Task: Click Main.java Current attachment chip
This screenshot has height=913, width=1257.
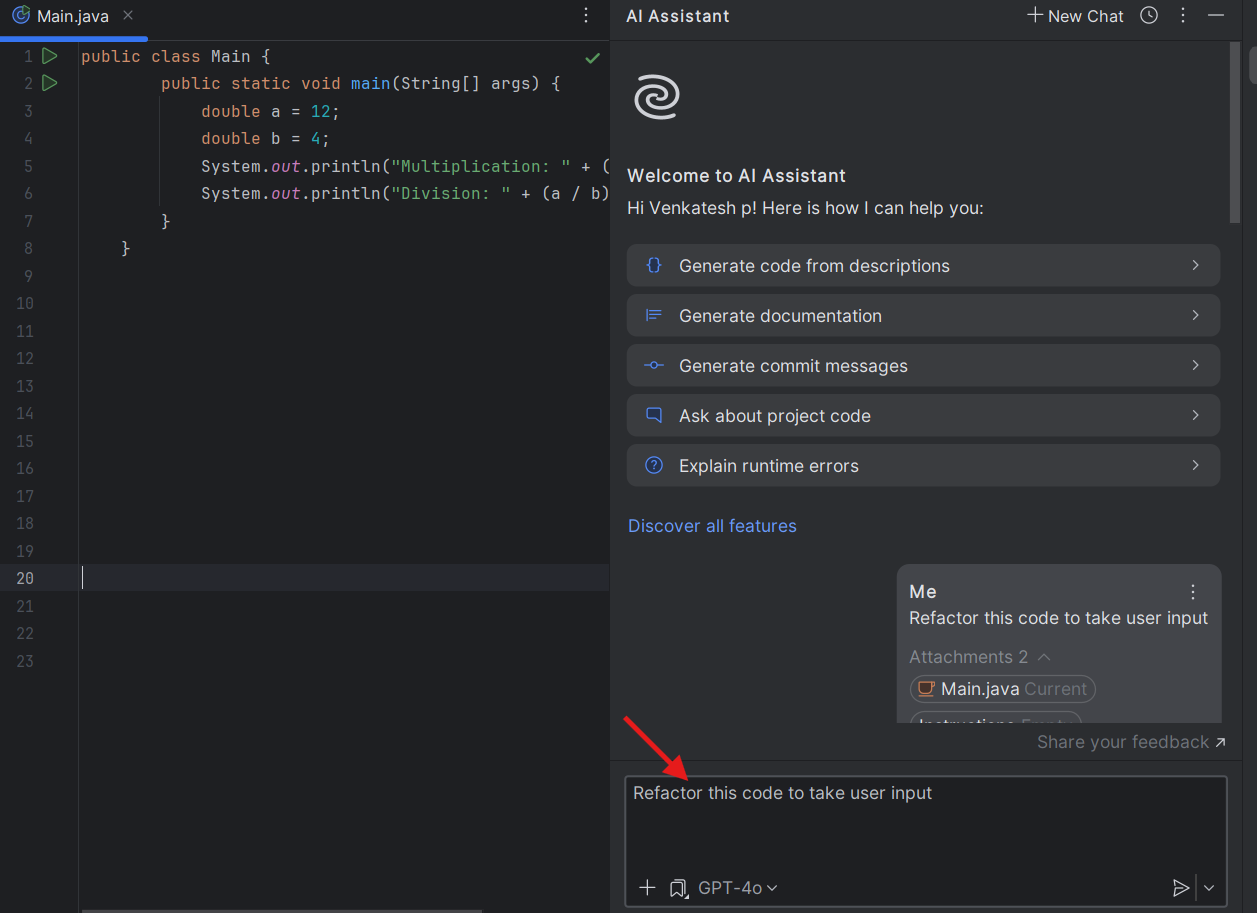Action: click(1003, 689)
